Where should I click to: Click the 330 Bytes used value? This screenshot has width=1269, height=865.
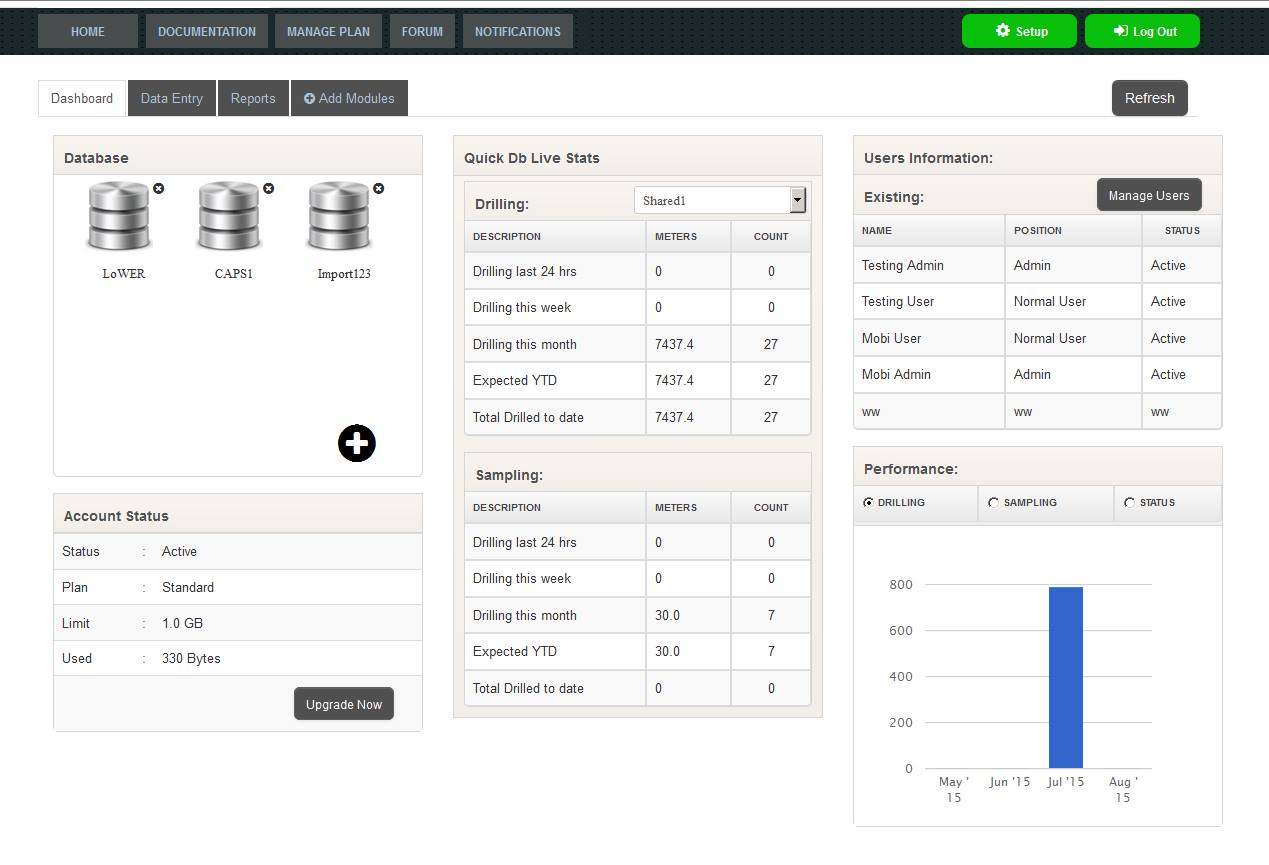[x=191, y=658]
